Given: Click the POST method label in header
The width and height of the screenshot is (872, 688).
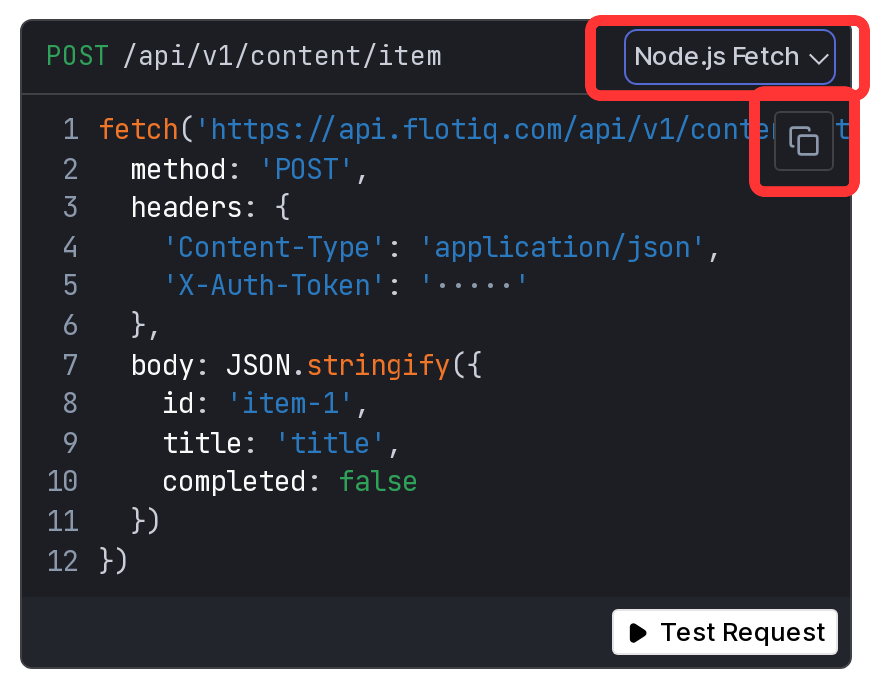Looking at the screenshot, I should click(77, 56).
